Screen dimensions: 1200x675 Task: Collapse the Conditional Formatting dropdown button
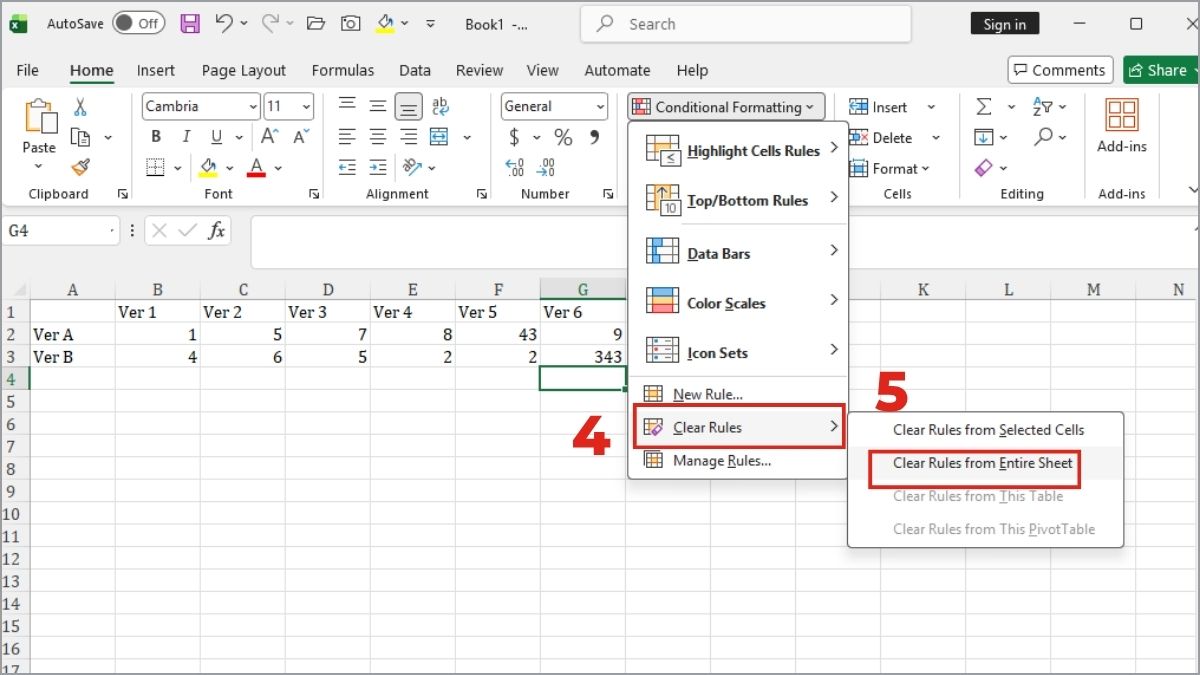click(x=727, y=107)
